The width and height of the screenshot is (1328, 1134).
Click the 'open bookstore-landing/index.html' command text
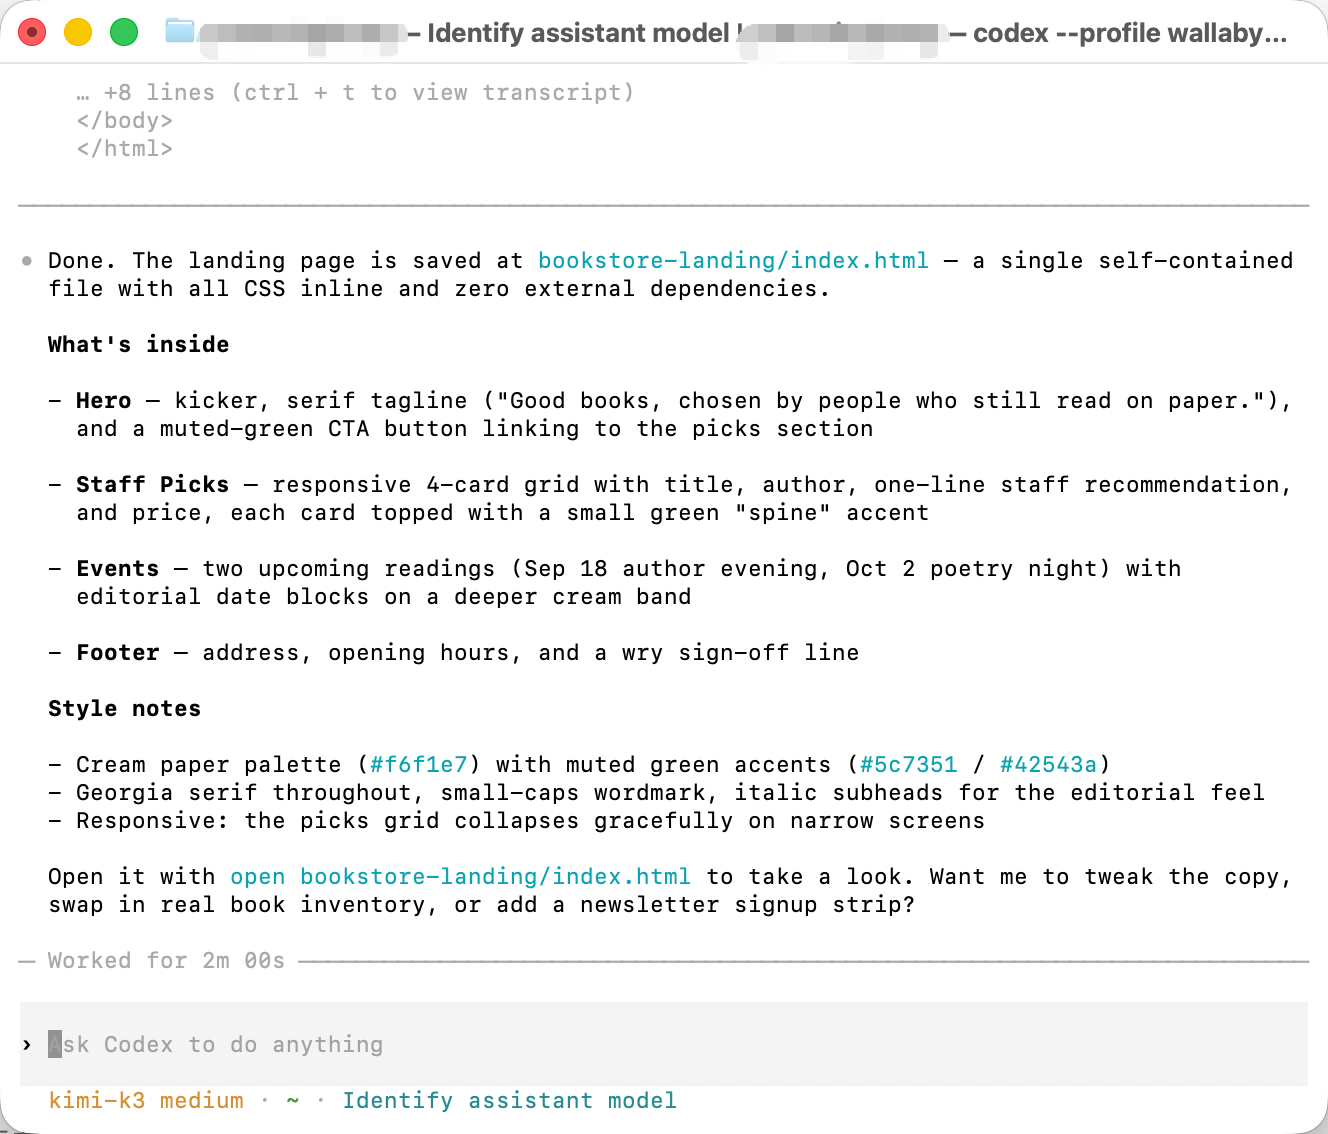click(460, 877)
